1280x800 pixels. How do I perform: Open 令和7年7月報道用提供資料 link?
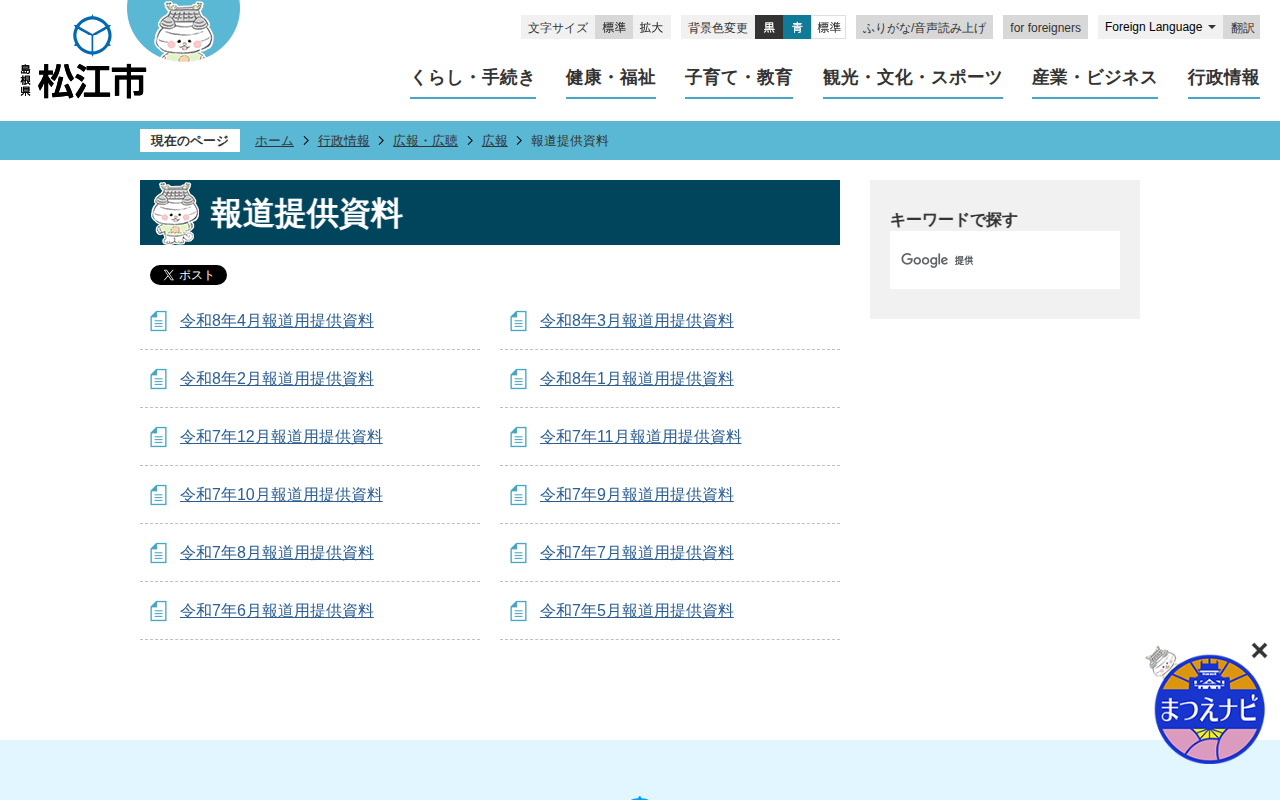[x=637, y=553]
